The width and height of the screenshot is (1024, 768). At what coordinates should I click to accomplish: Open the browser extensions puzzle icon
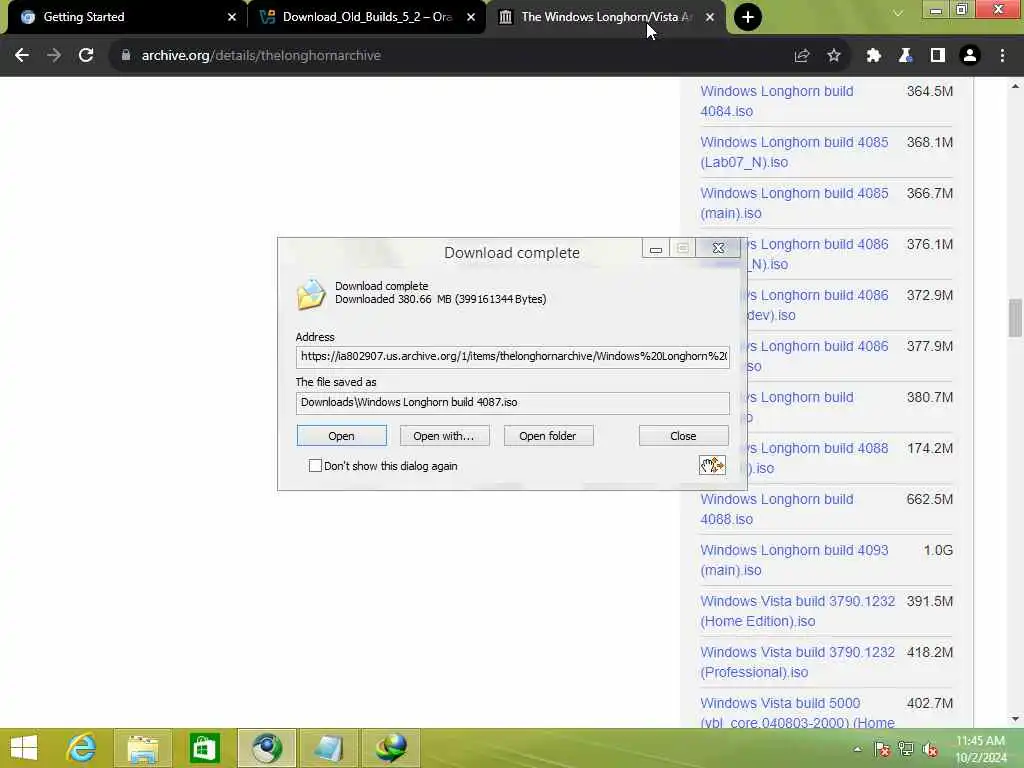(873, 56)
